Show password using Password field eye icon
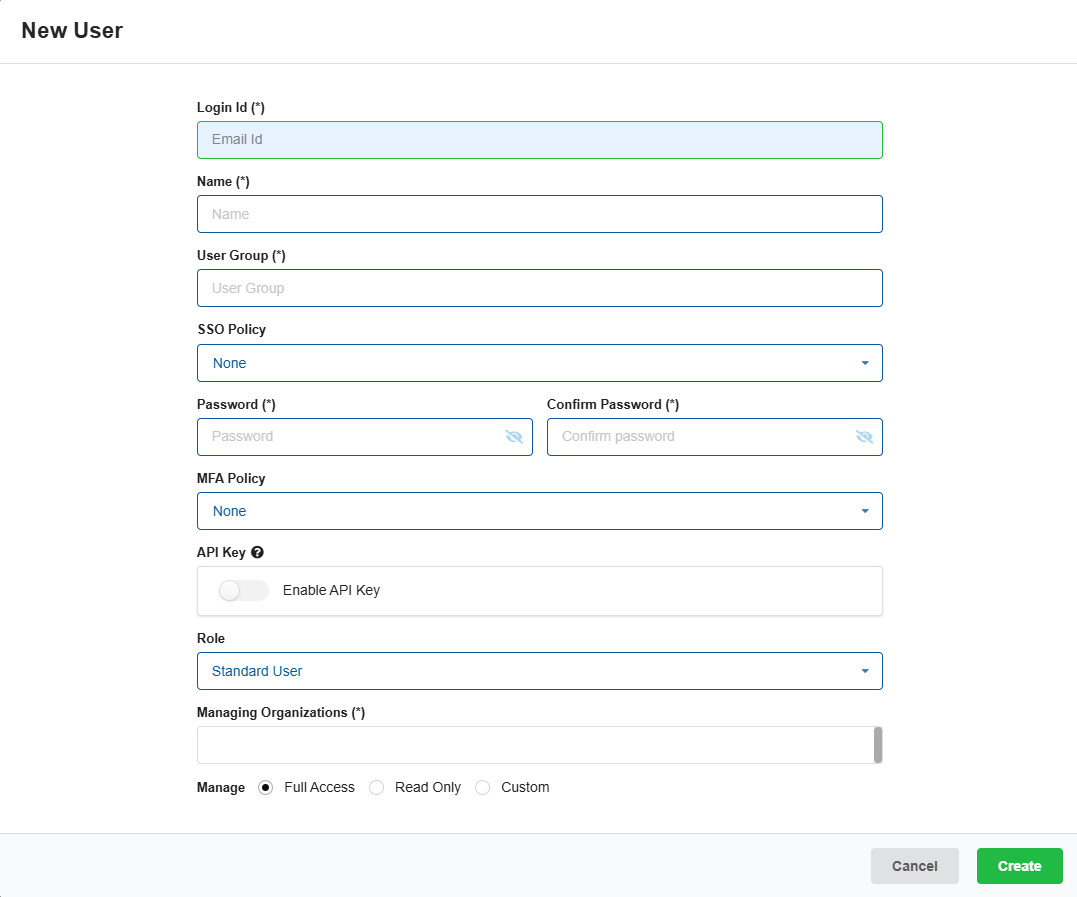This screenshot has width=1077, height=897. pyautogui.click(x=514, y=437)
